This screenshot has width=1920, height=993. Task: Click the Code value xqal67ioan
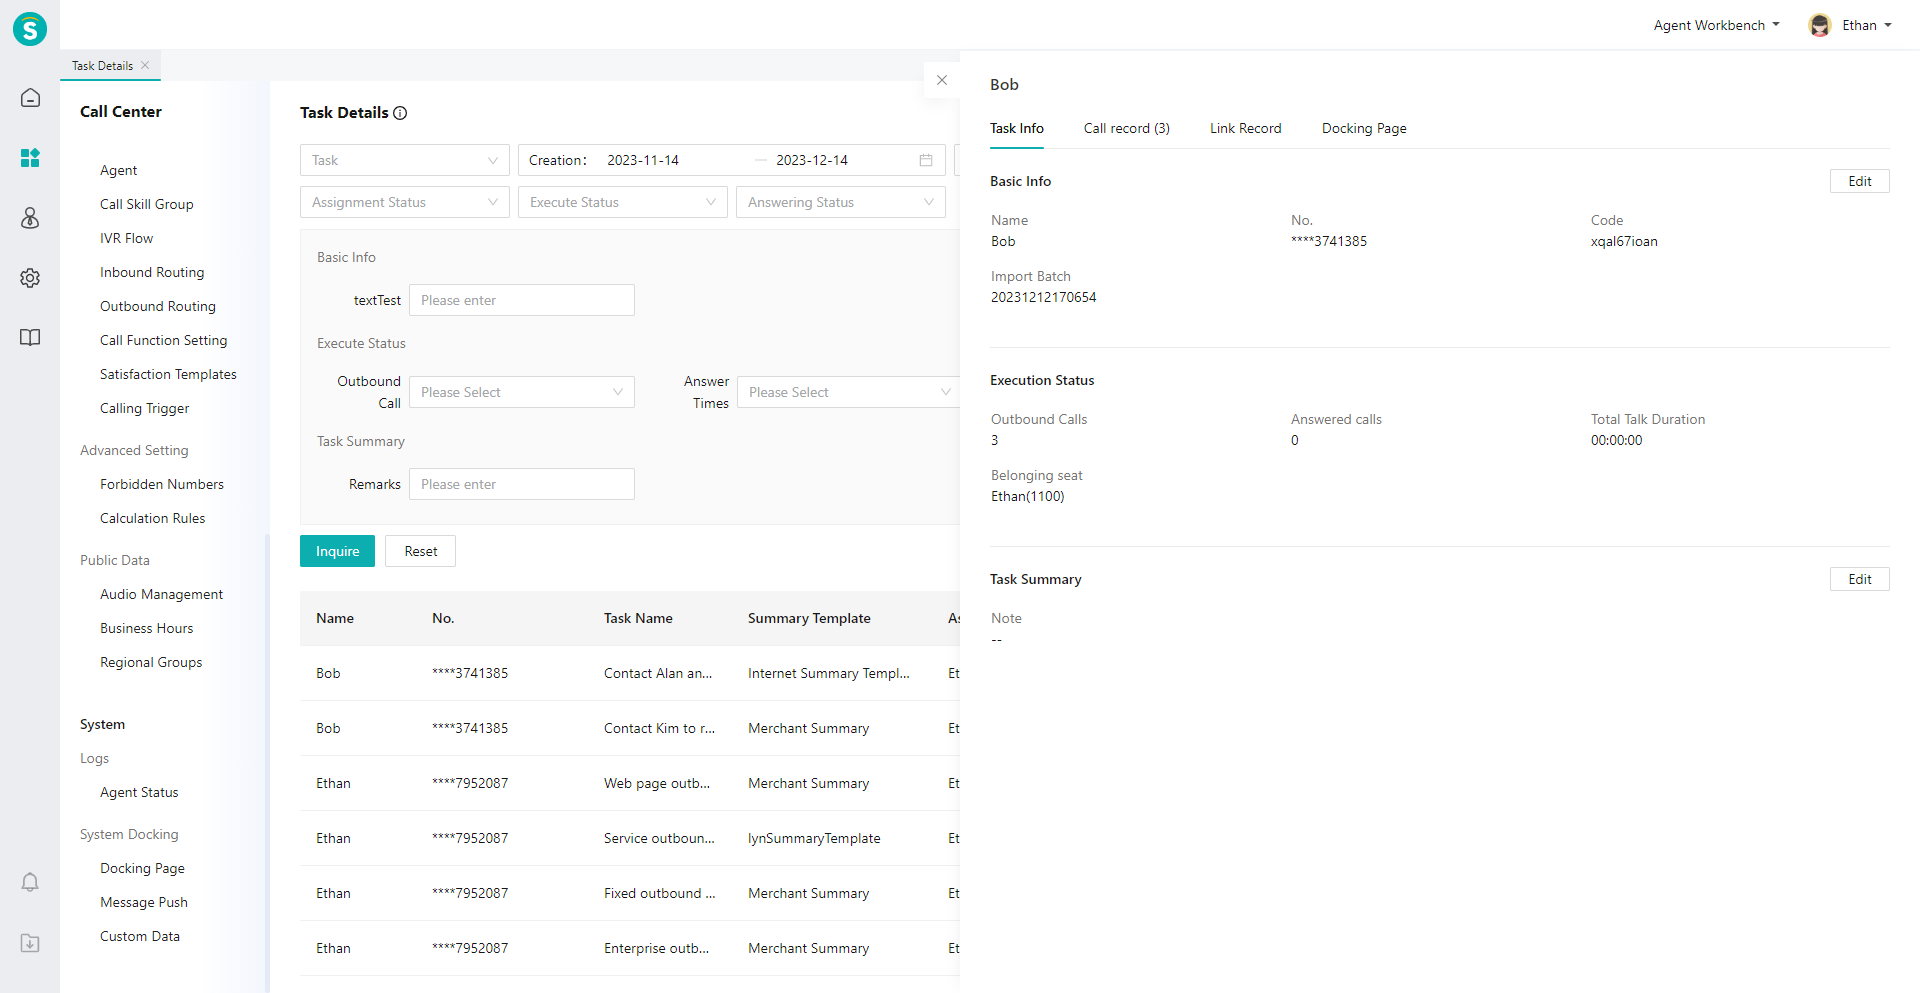(x=1624, y=241)
